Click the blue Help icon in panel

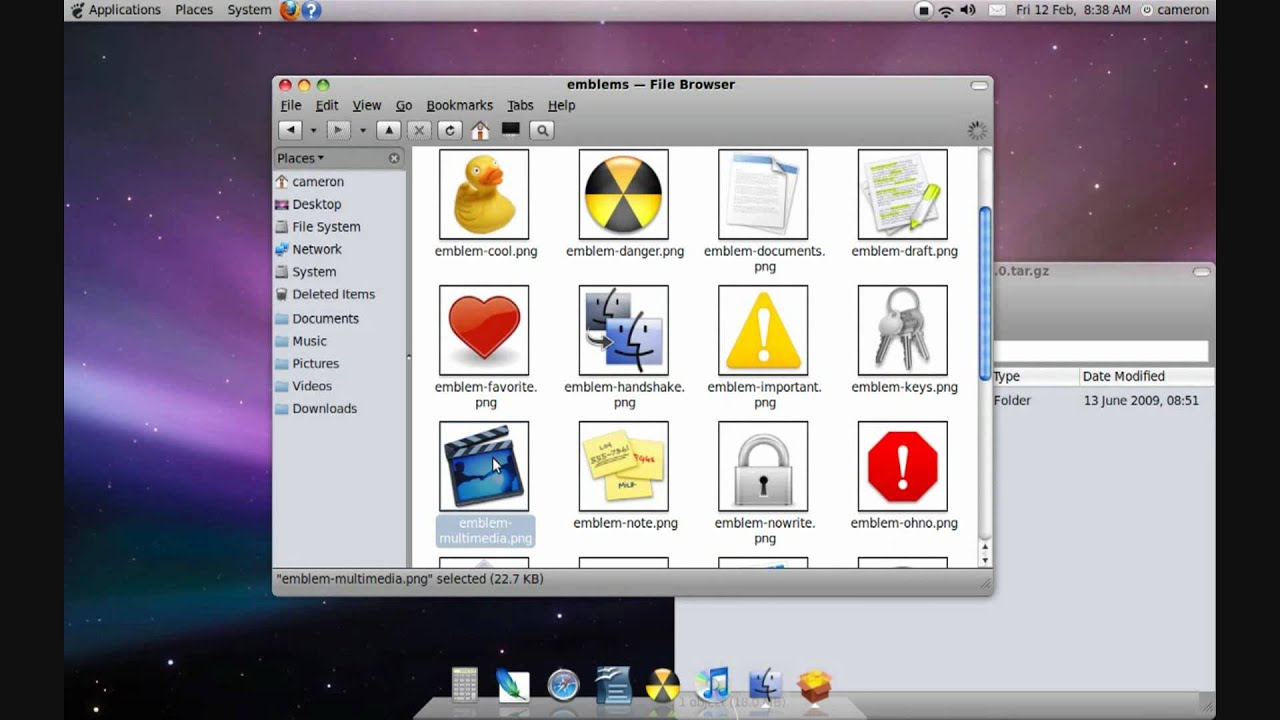[312, 10]
